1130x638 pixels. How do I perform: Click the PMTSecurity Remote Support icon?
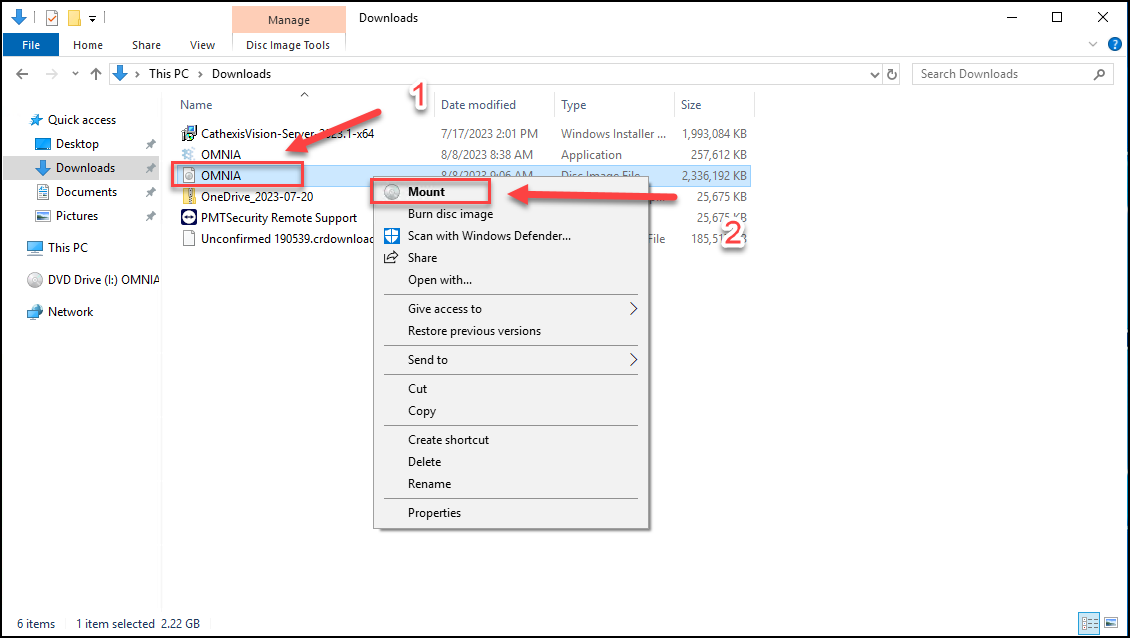click(x=189, y=218)
